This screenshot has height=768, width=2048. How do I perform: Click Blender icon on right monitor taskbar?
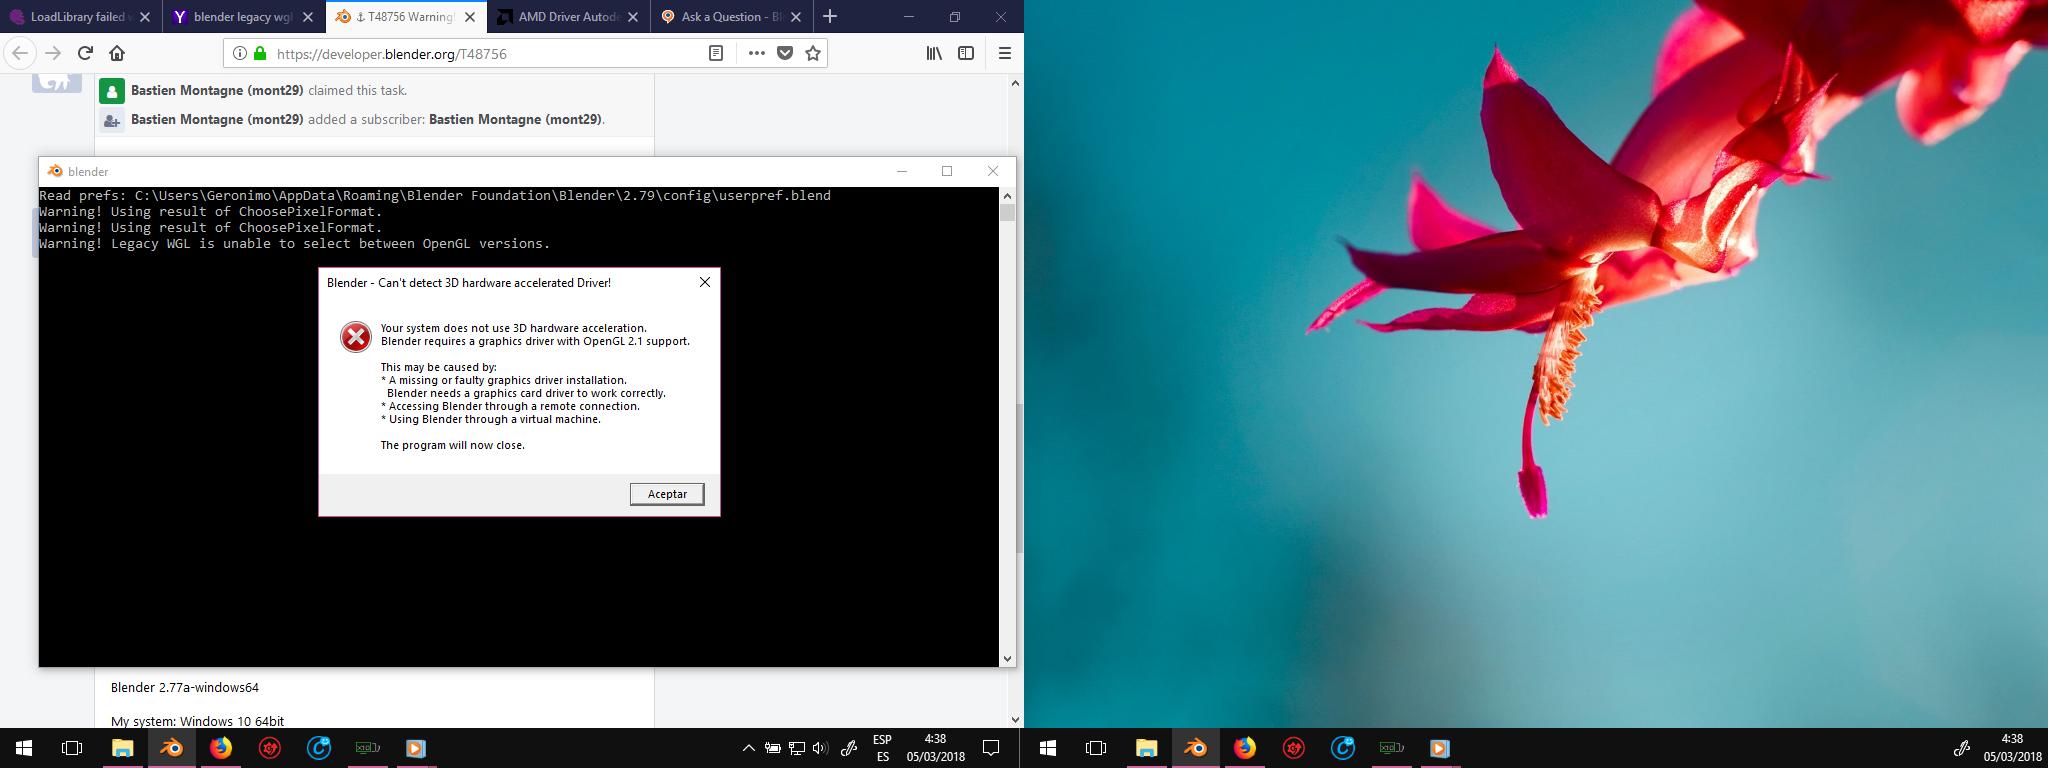pyautogui.click(x=1195, y=748)
